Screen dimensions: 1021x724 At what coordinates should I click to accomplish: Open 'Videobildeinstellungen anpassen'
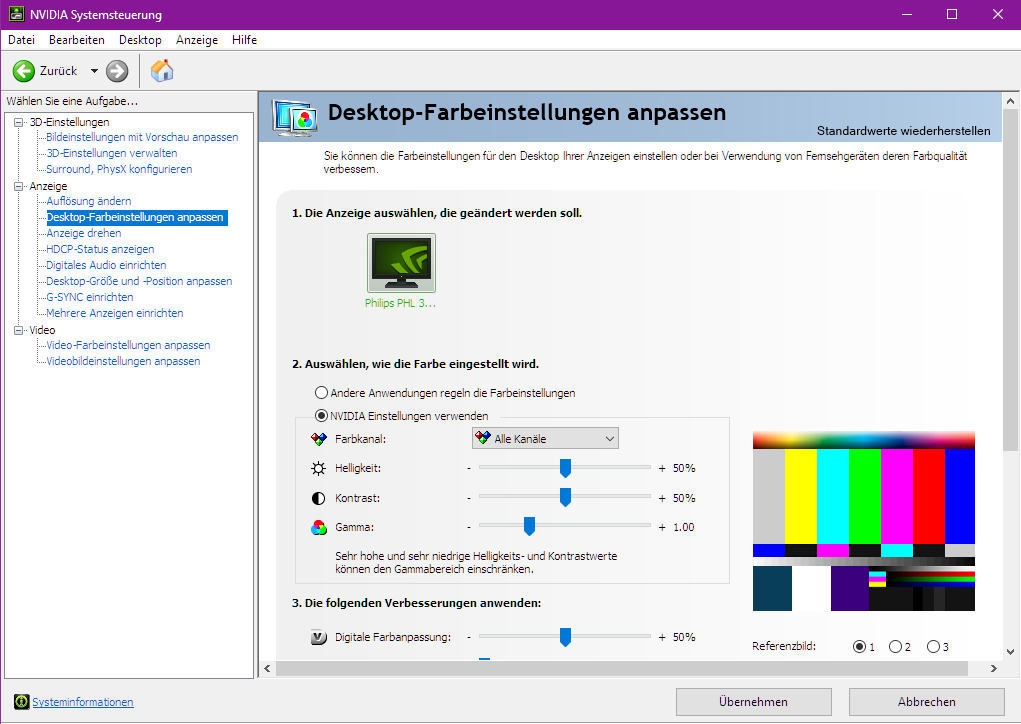tap(123, 361)
